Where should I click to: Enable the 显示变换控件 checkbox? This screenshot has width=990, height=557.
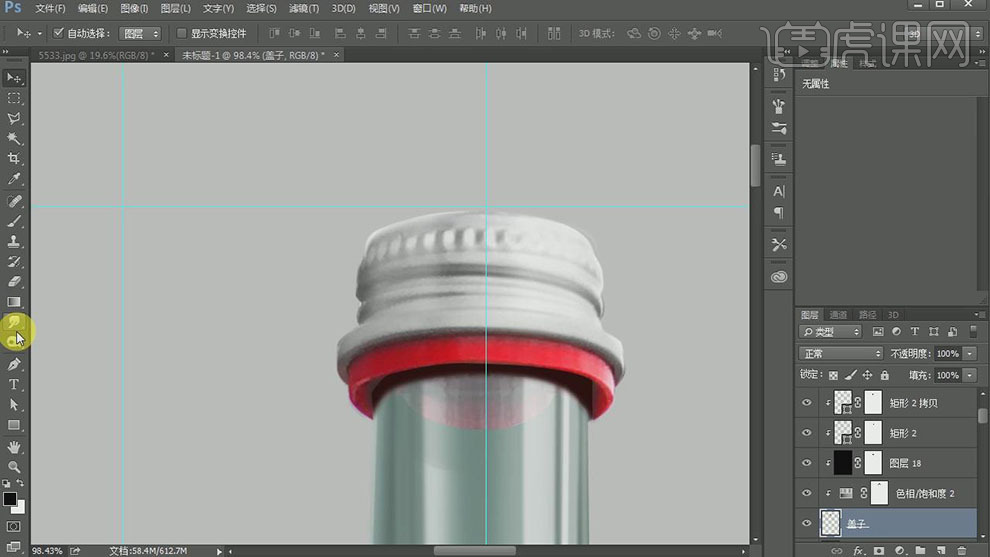point(181,33)
